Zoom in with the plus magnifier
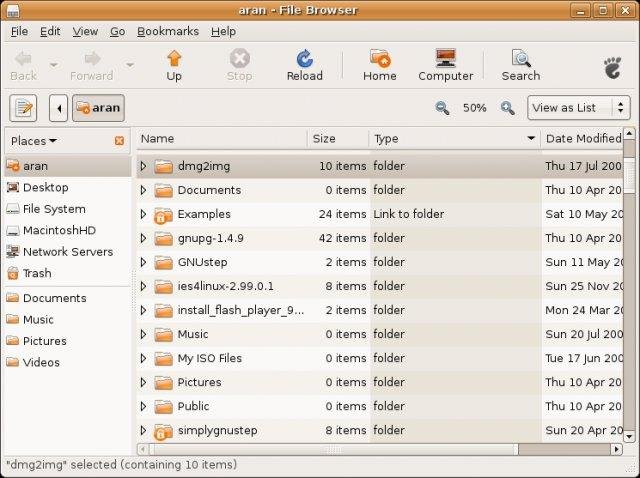The image size is (640, 478). click(507, 108)
